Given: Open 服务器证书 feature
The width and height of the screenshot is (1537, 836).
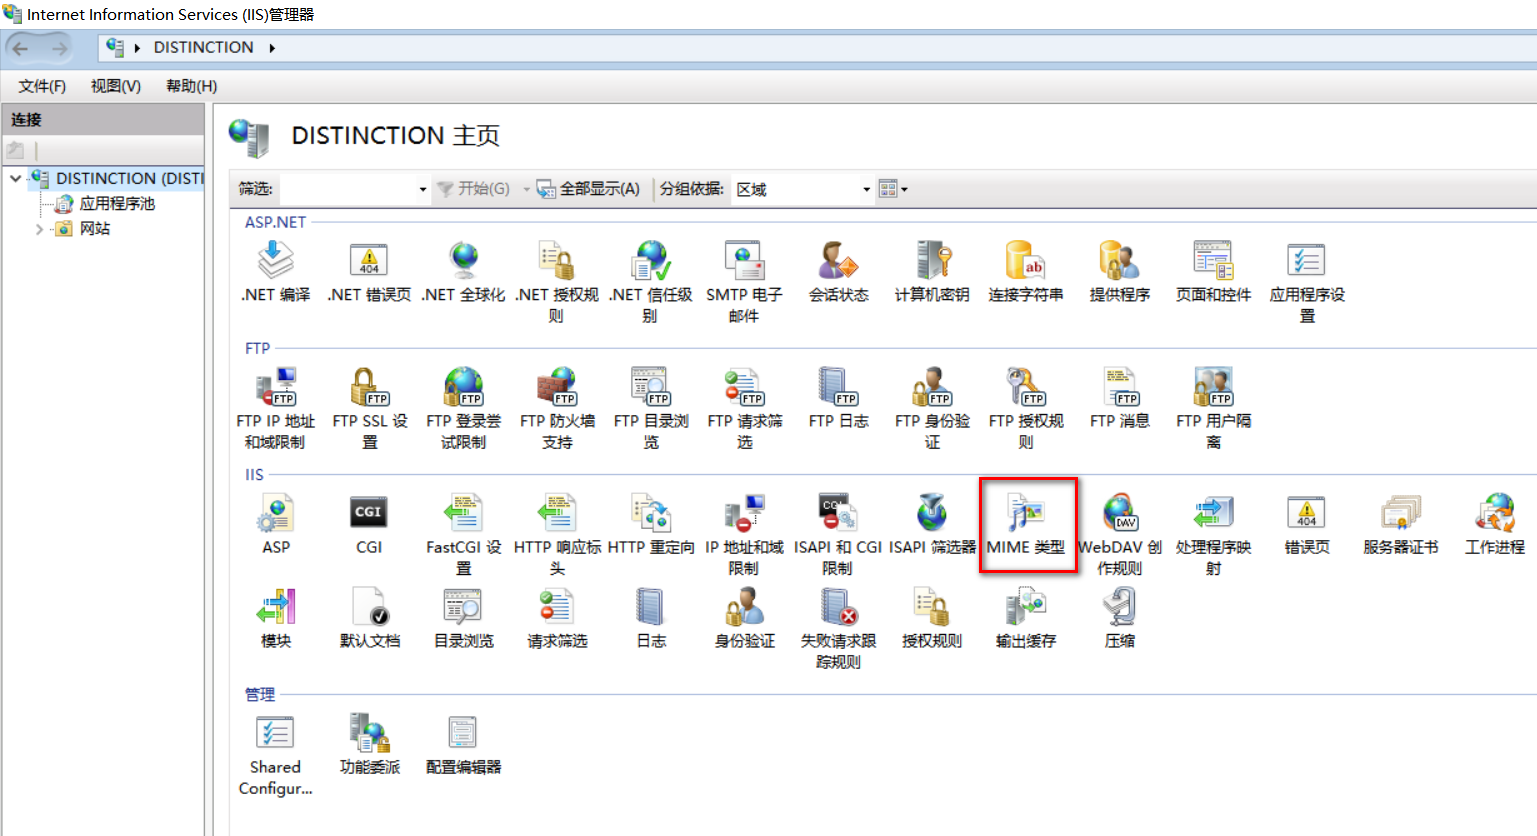Looking at the screenshot, I should [1401, 524].
